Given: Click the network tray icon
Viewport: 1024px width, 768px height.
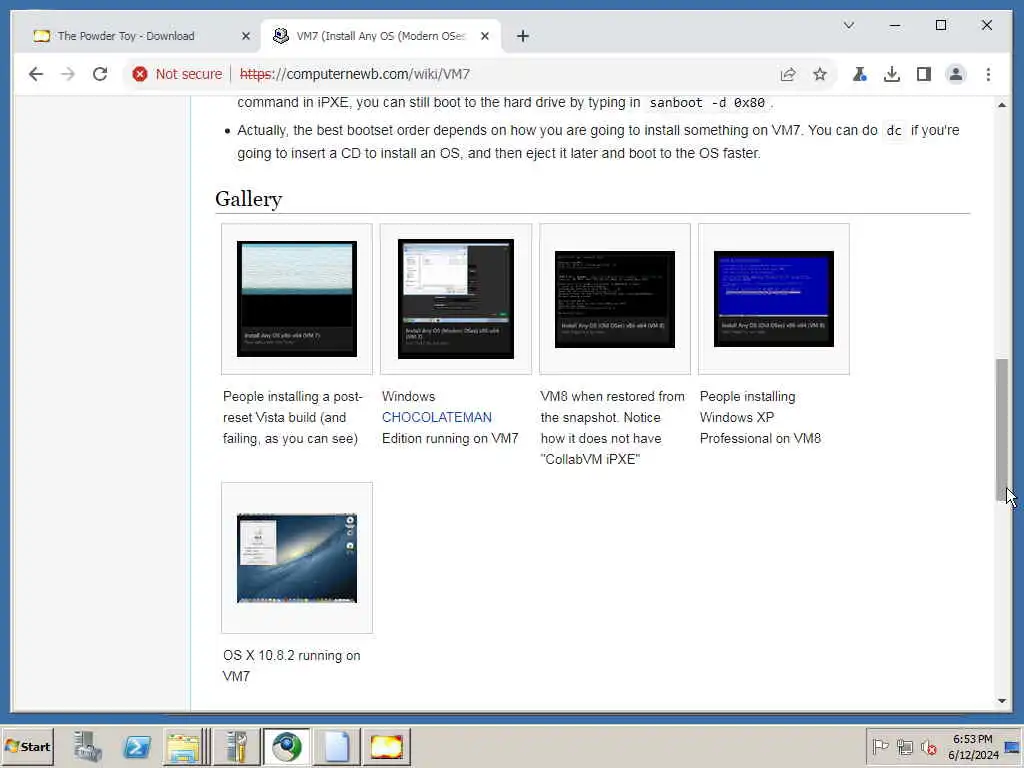Looking at the screenshot, I should click(904, 746).
